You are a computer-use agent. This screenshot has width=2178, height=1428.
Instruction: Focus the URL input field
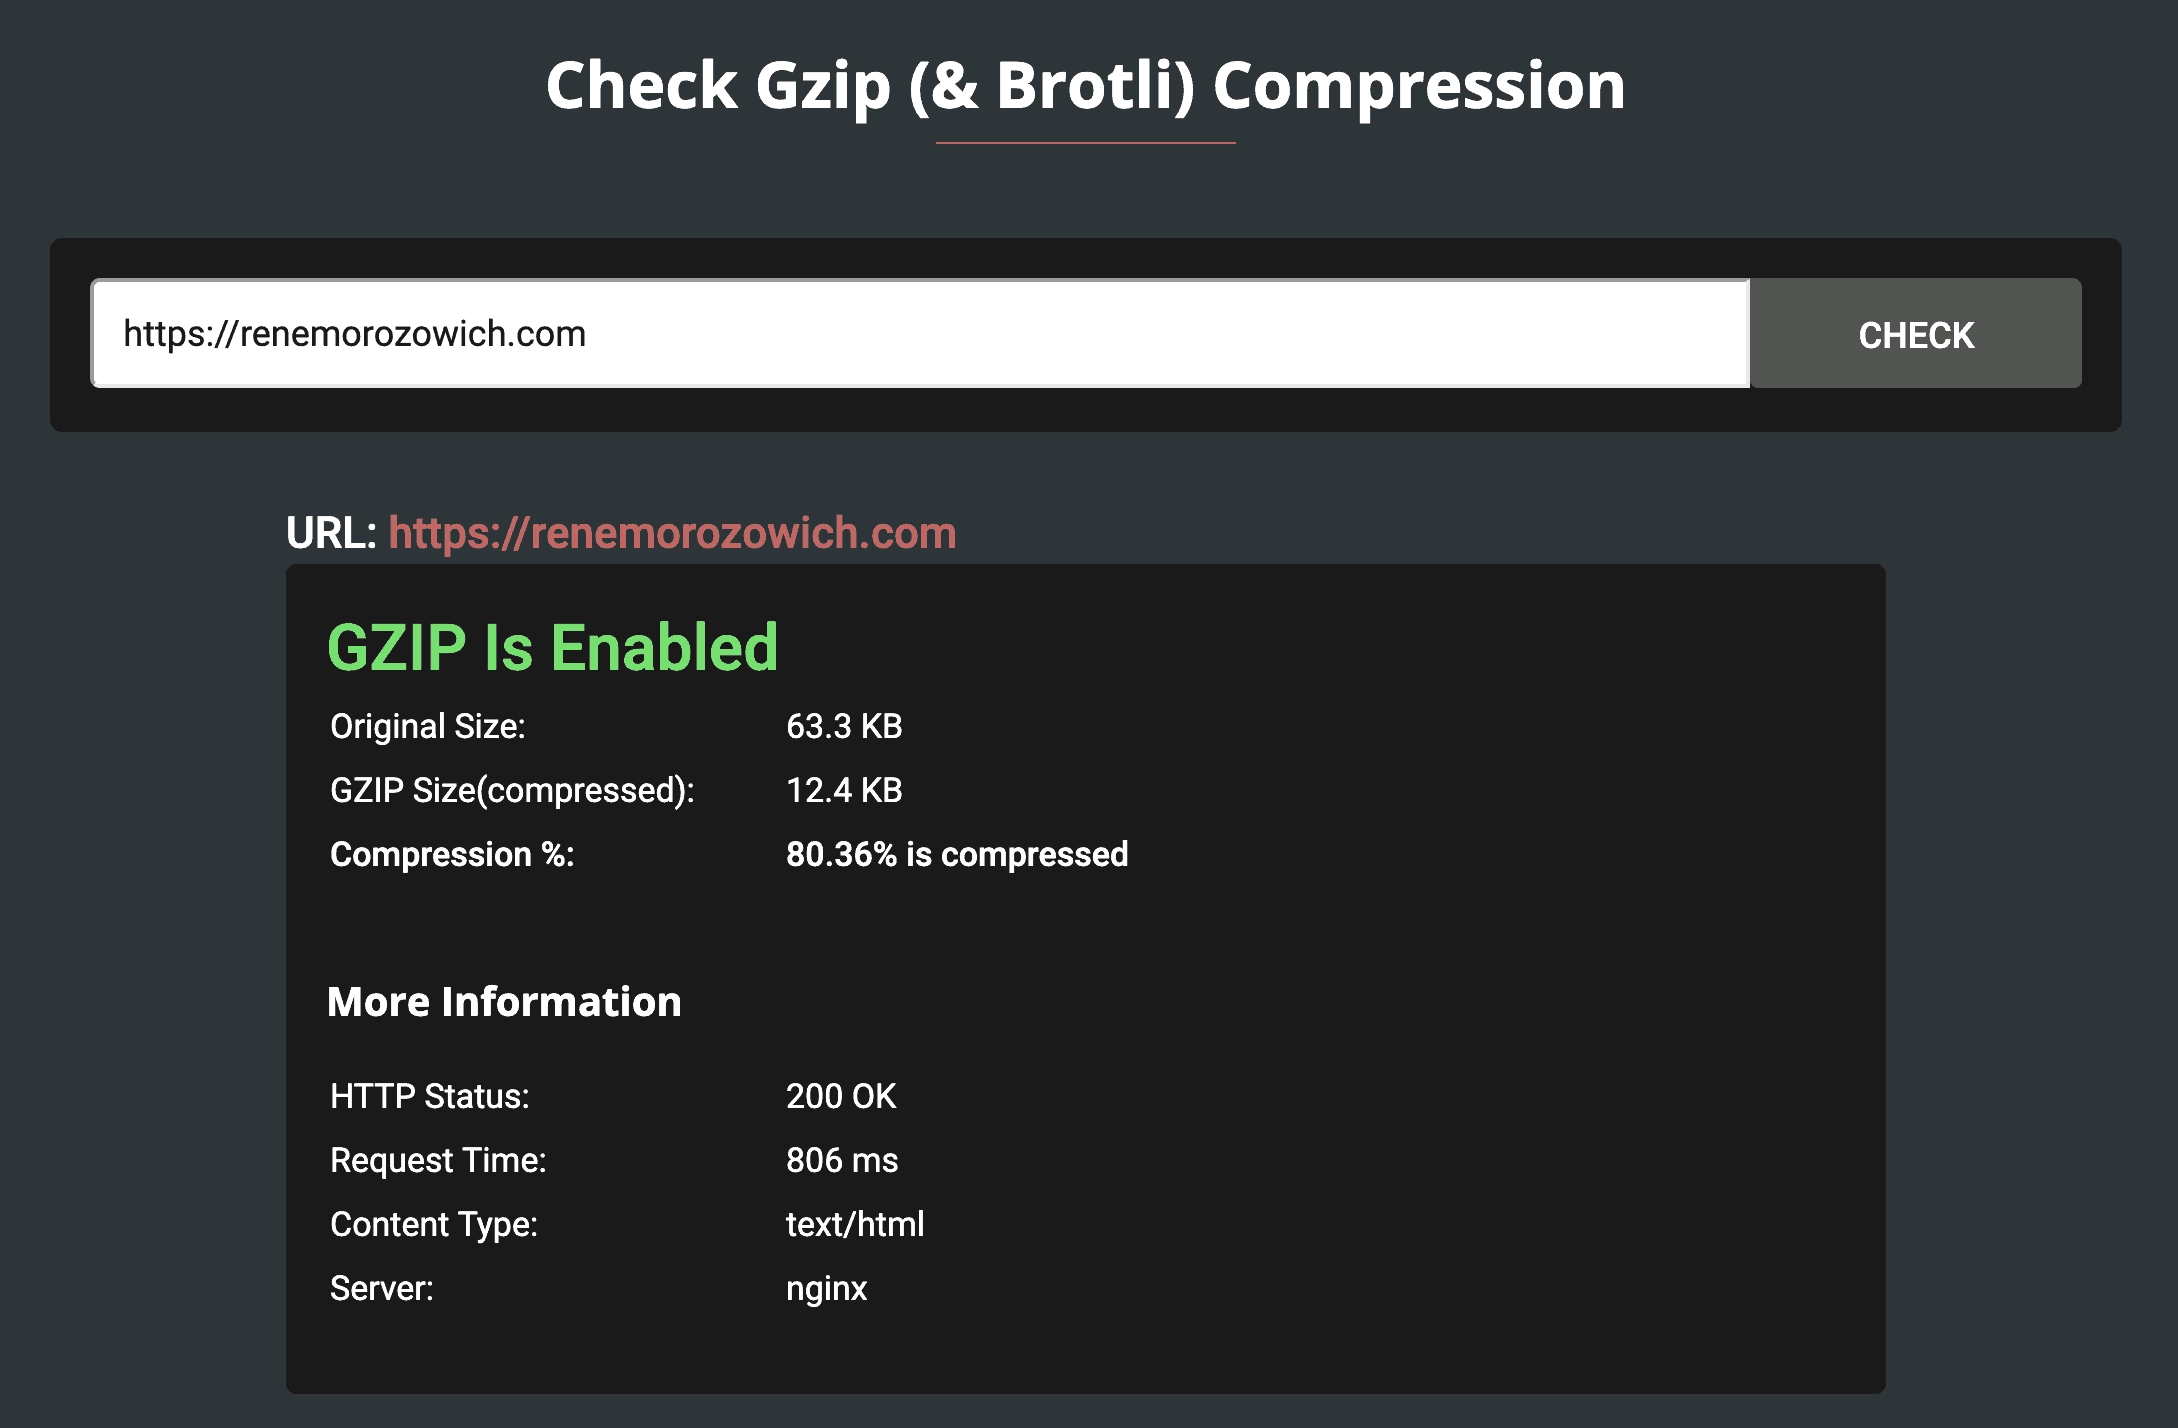pyautogui.click(x=920, y=334)
